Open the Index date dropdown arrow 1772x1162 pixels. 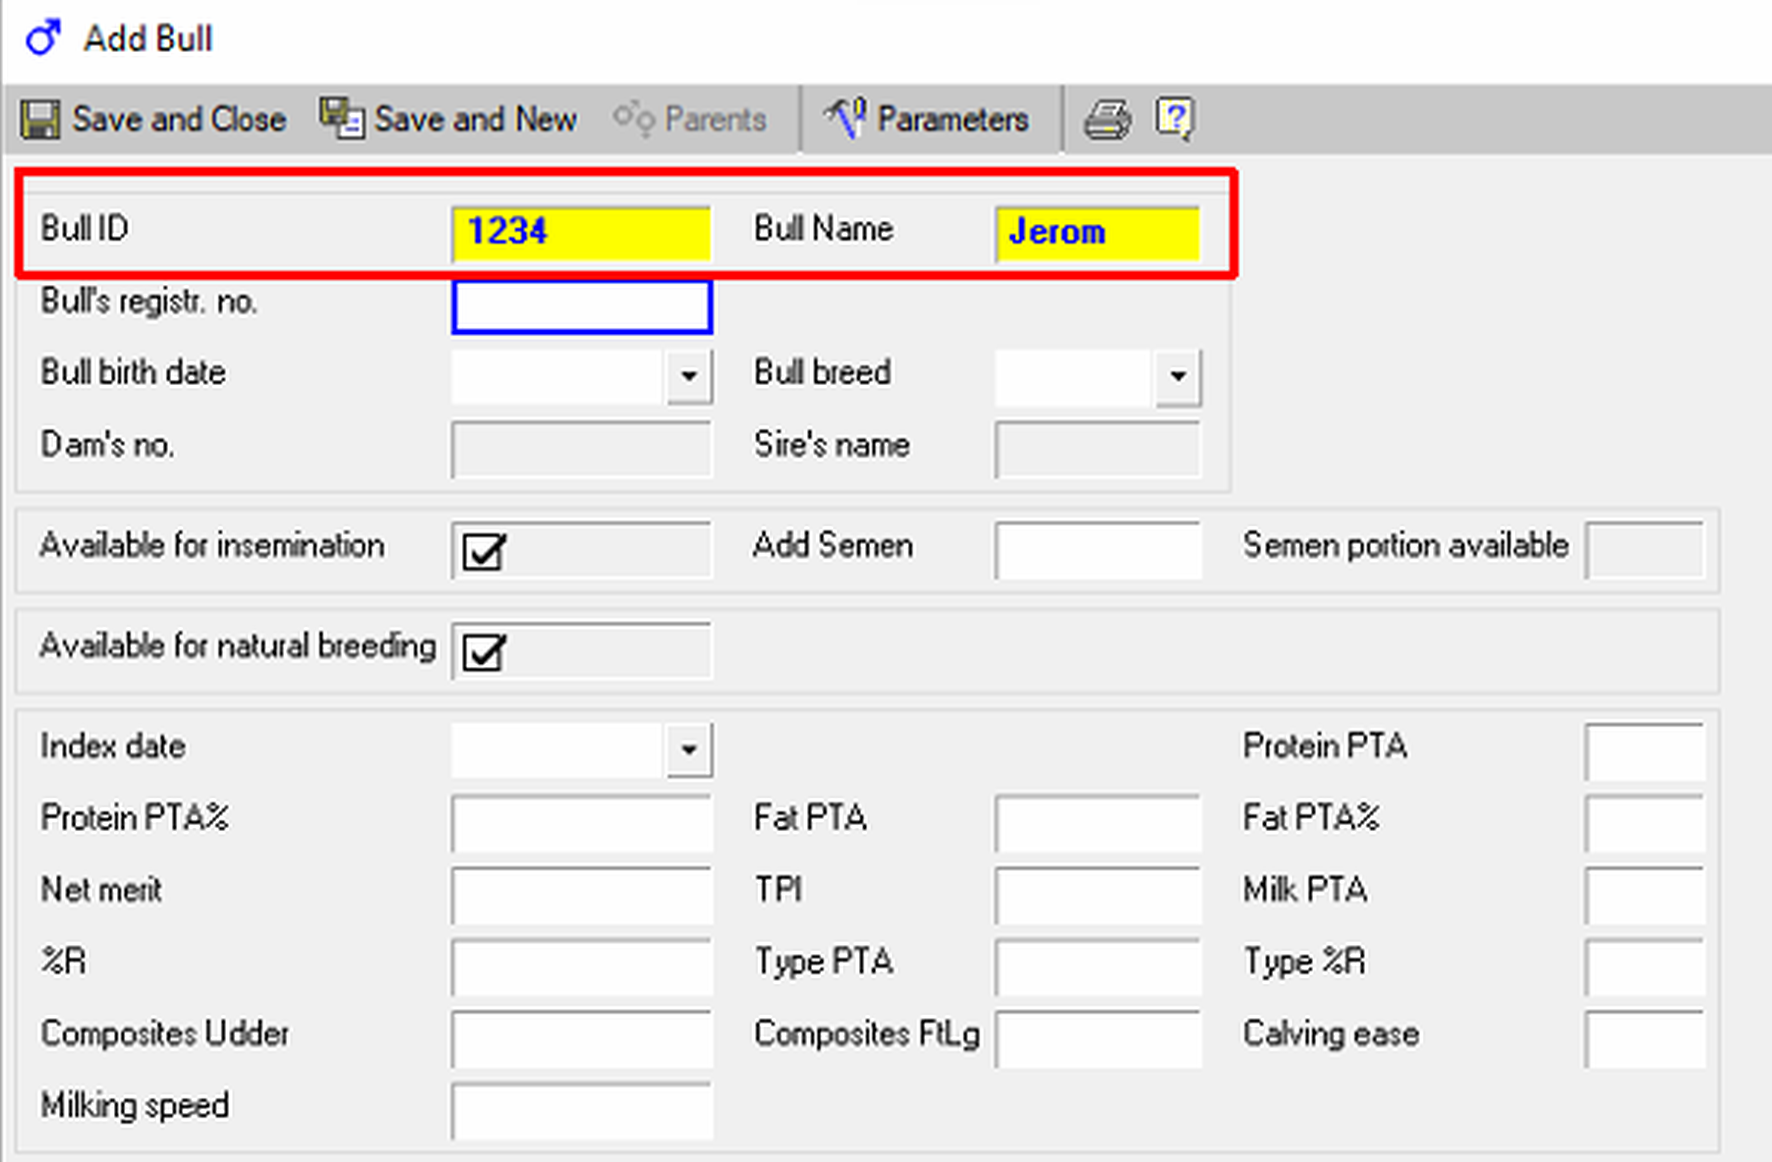(689, 750)
